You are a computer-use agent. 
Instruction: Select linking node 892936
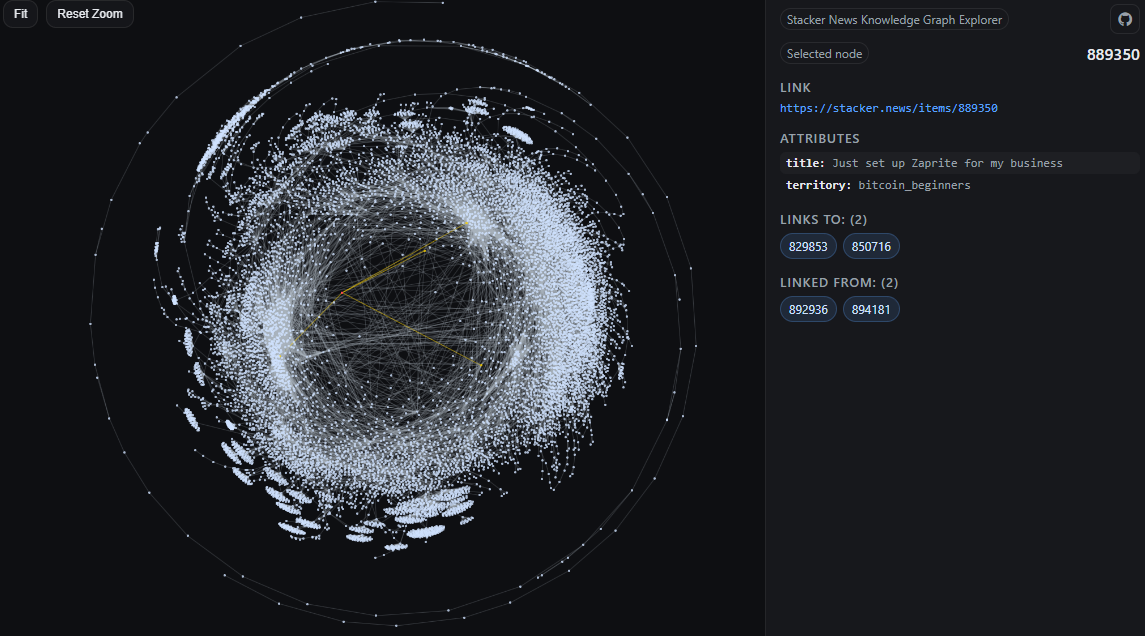click(808, 310)
